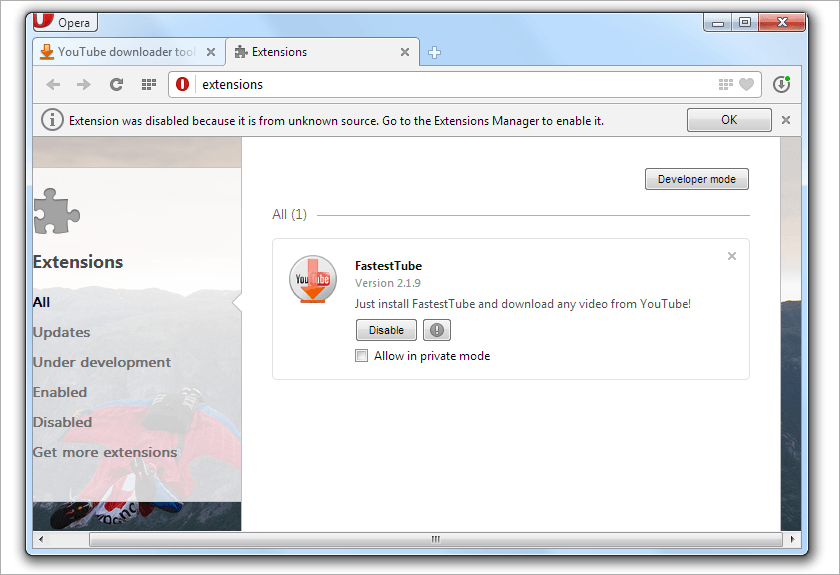Click the red Opera badge in address bar
This screenshot has height=575, width=840.
(183, 84)
